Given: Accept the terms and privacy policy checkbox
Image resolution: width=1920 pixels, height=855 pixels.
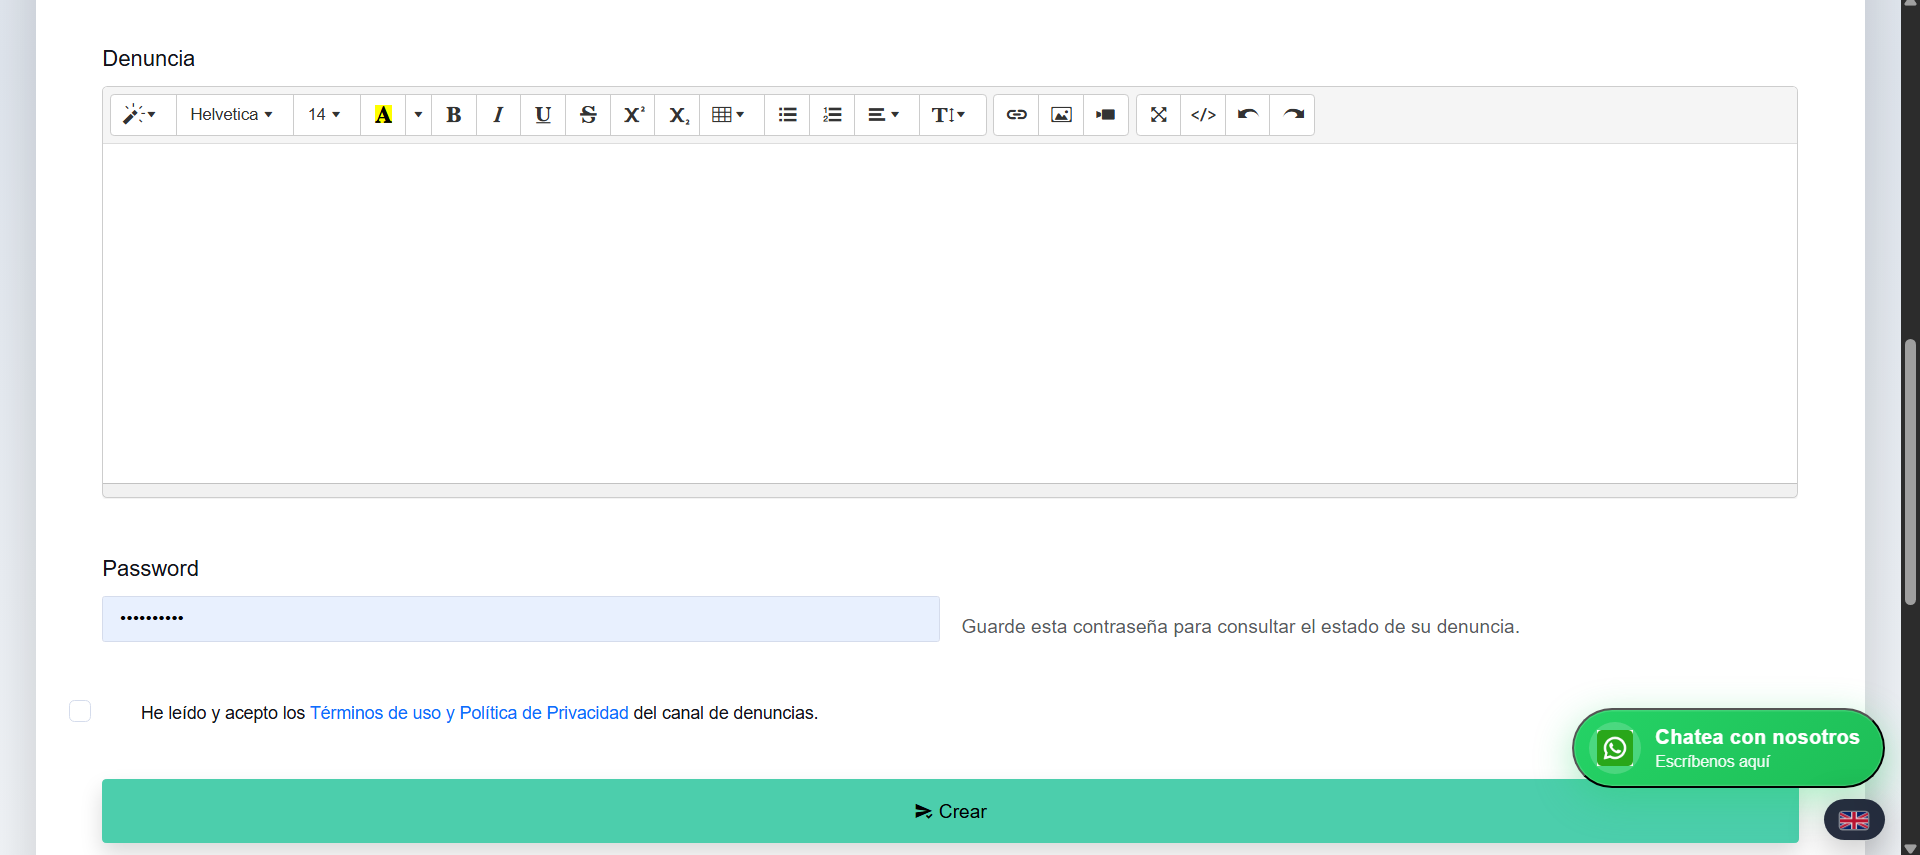Looking at the screenshot, I should (80, 711).
